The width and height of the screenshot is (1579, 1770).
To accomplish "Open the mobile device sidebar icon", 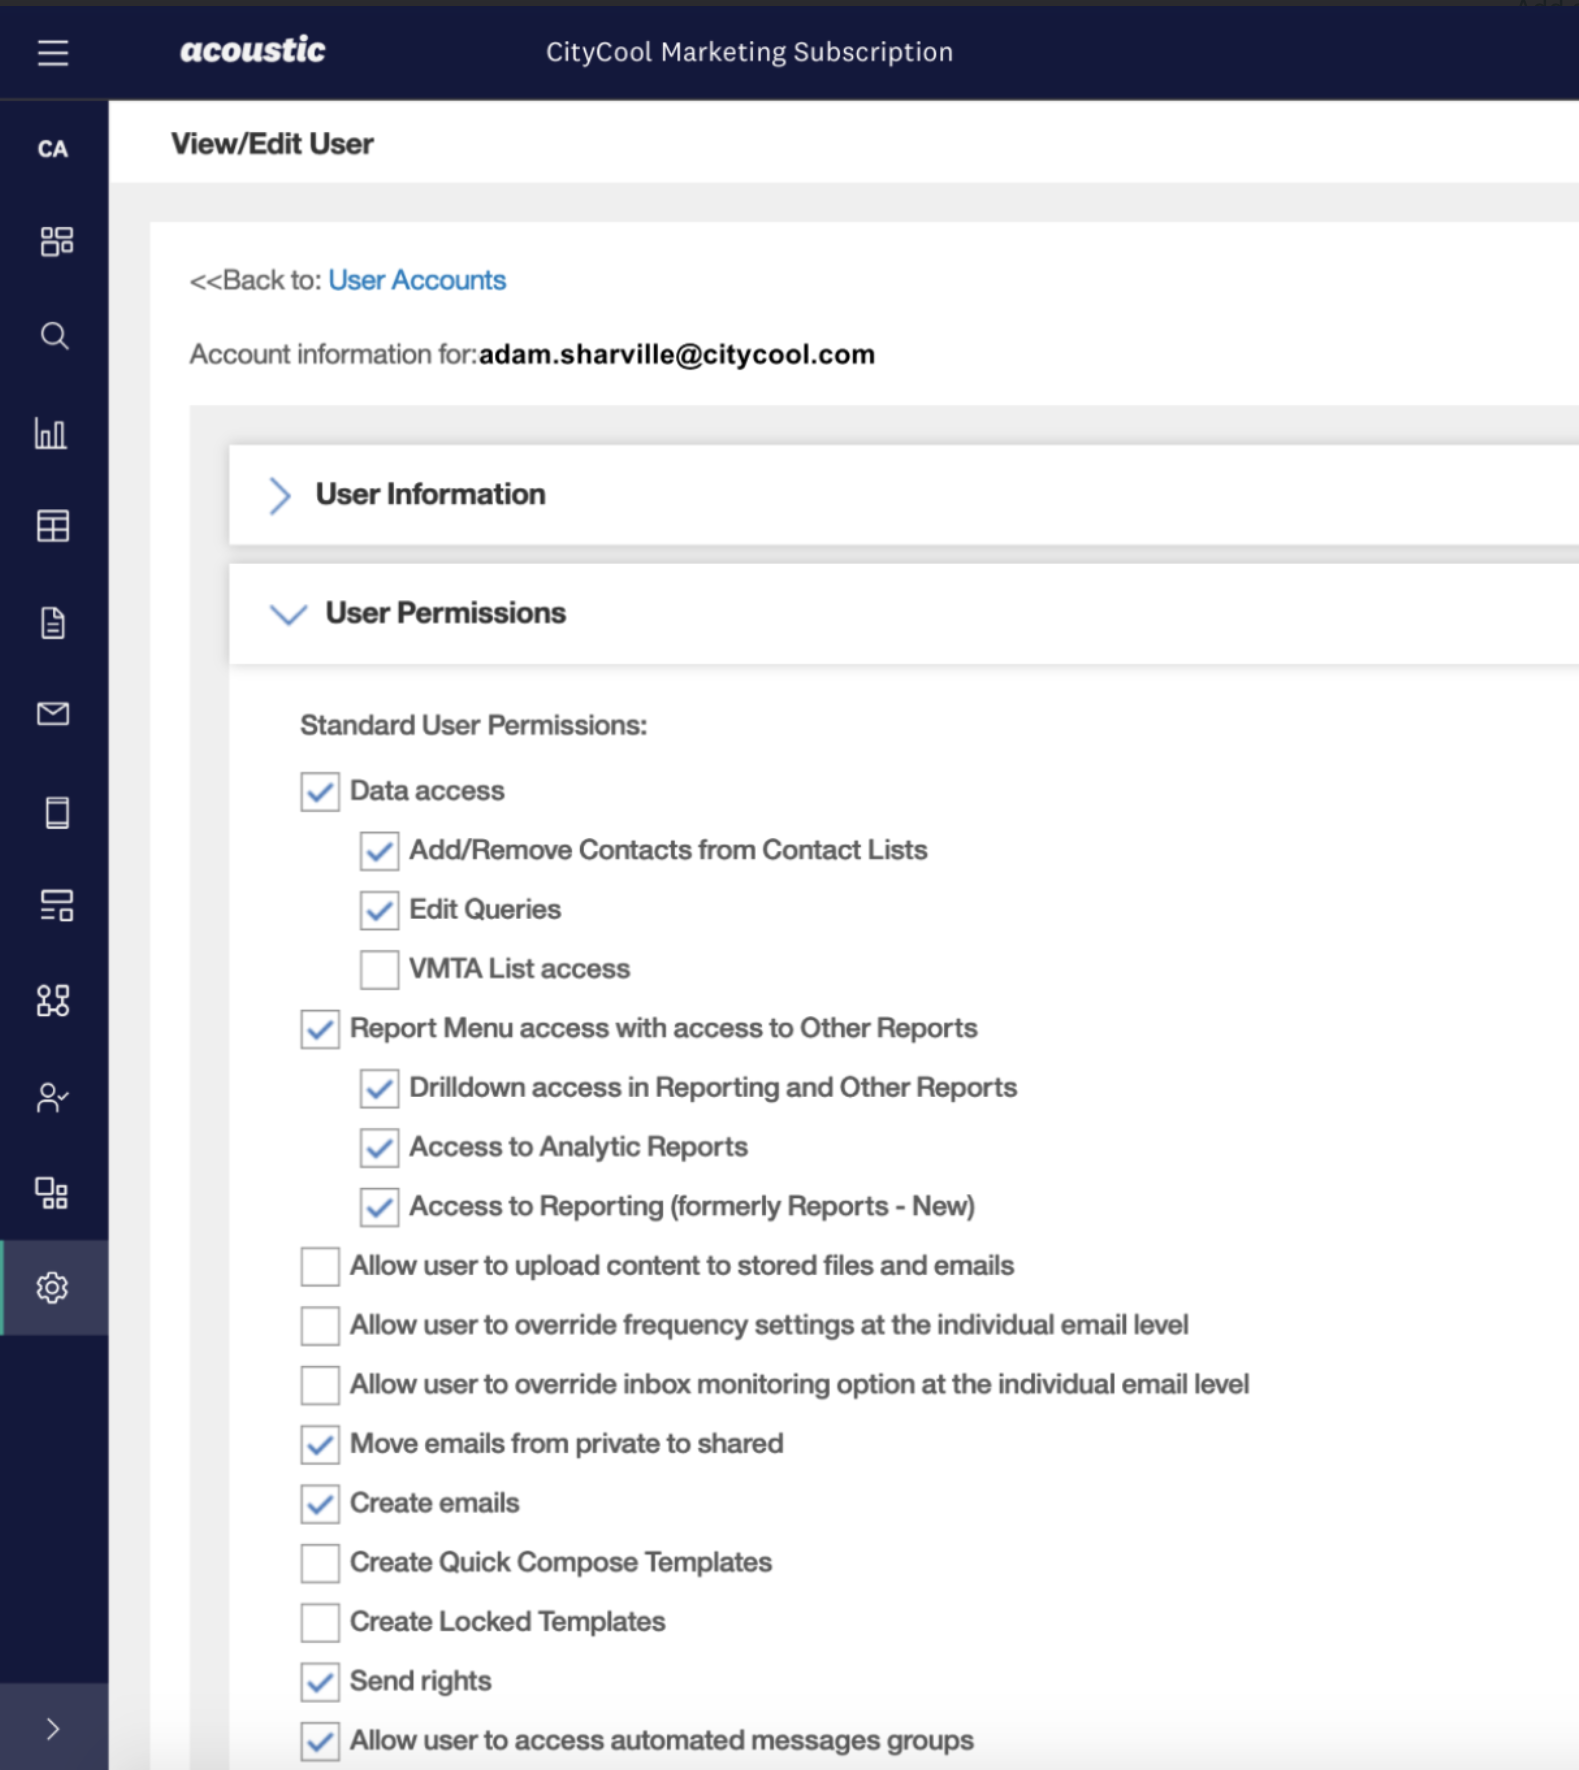I will [57, 812].
